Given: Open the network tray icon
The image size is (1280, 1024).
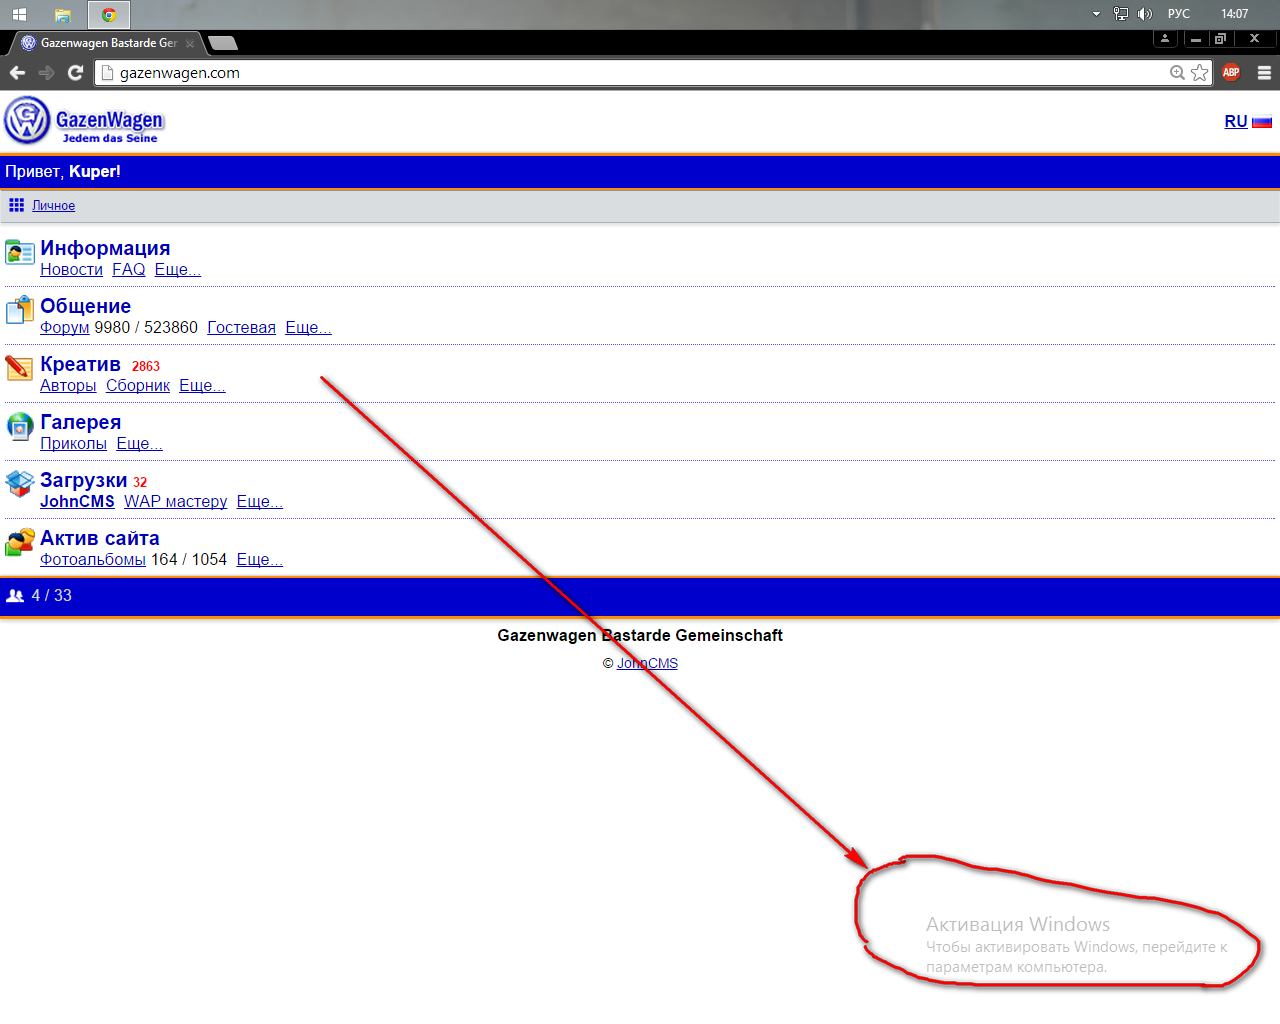Looking at the screenshot, I should click(1121, 14).
